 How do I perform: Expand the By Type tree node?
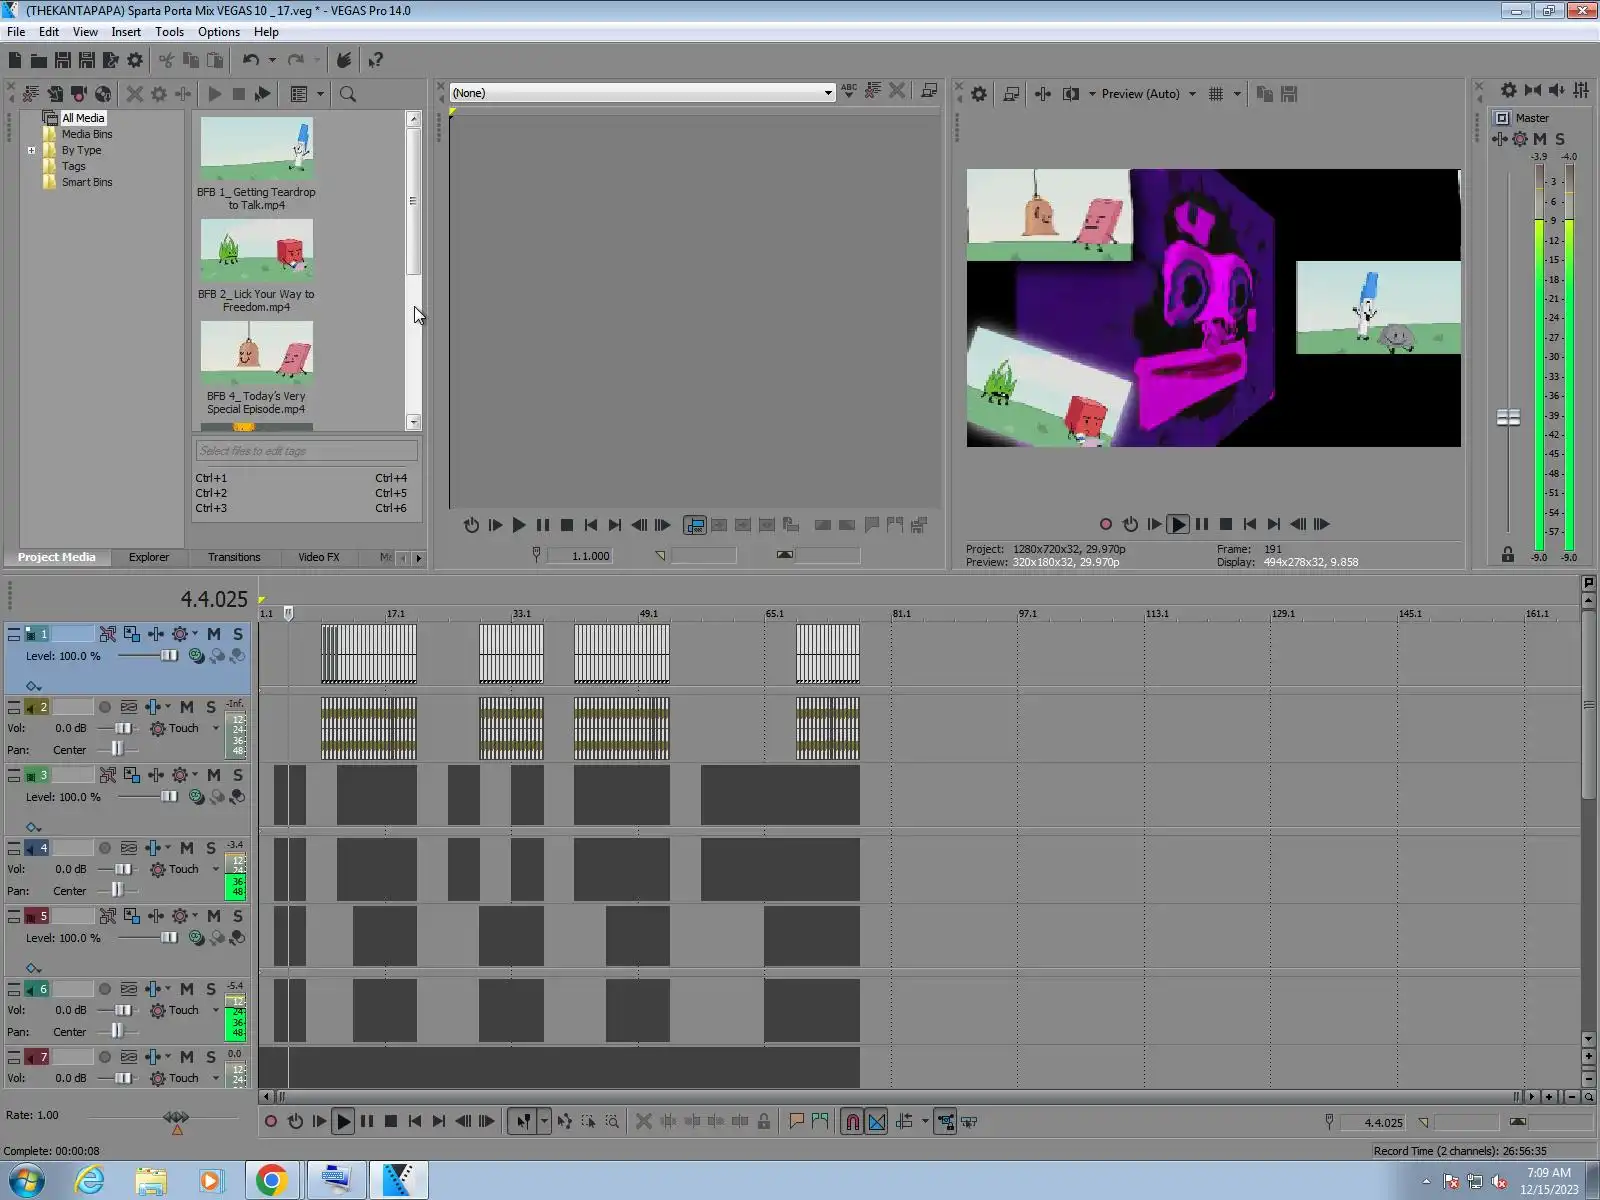tap(32, 151)
